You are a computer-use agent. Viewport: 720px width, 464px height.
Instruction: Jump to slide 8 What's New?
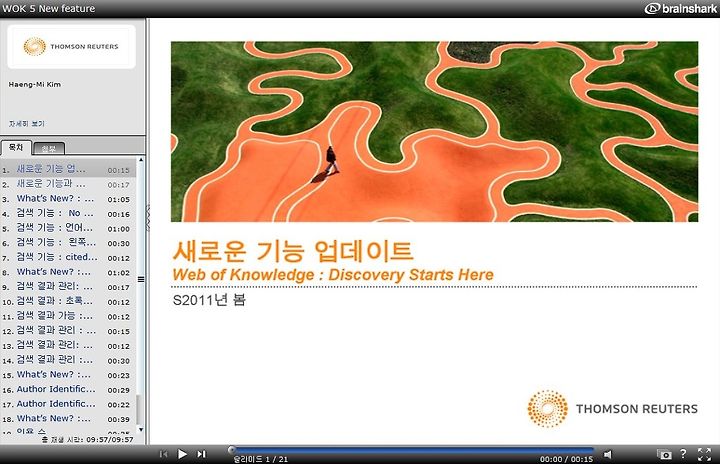tap(68, 272)
